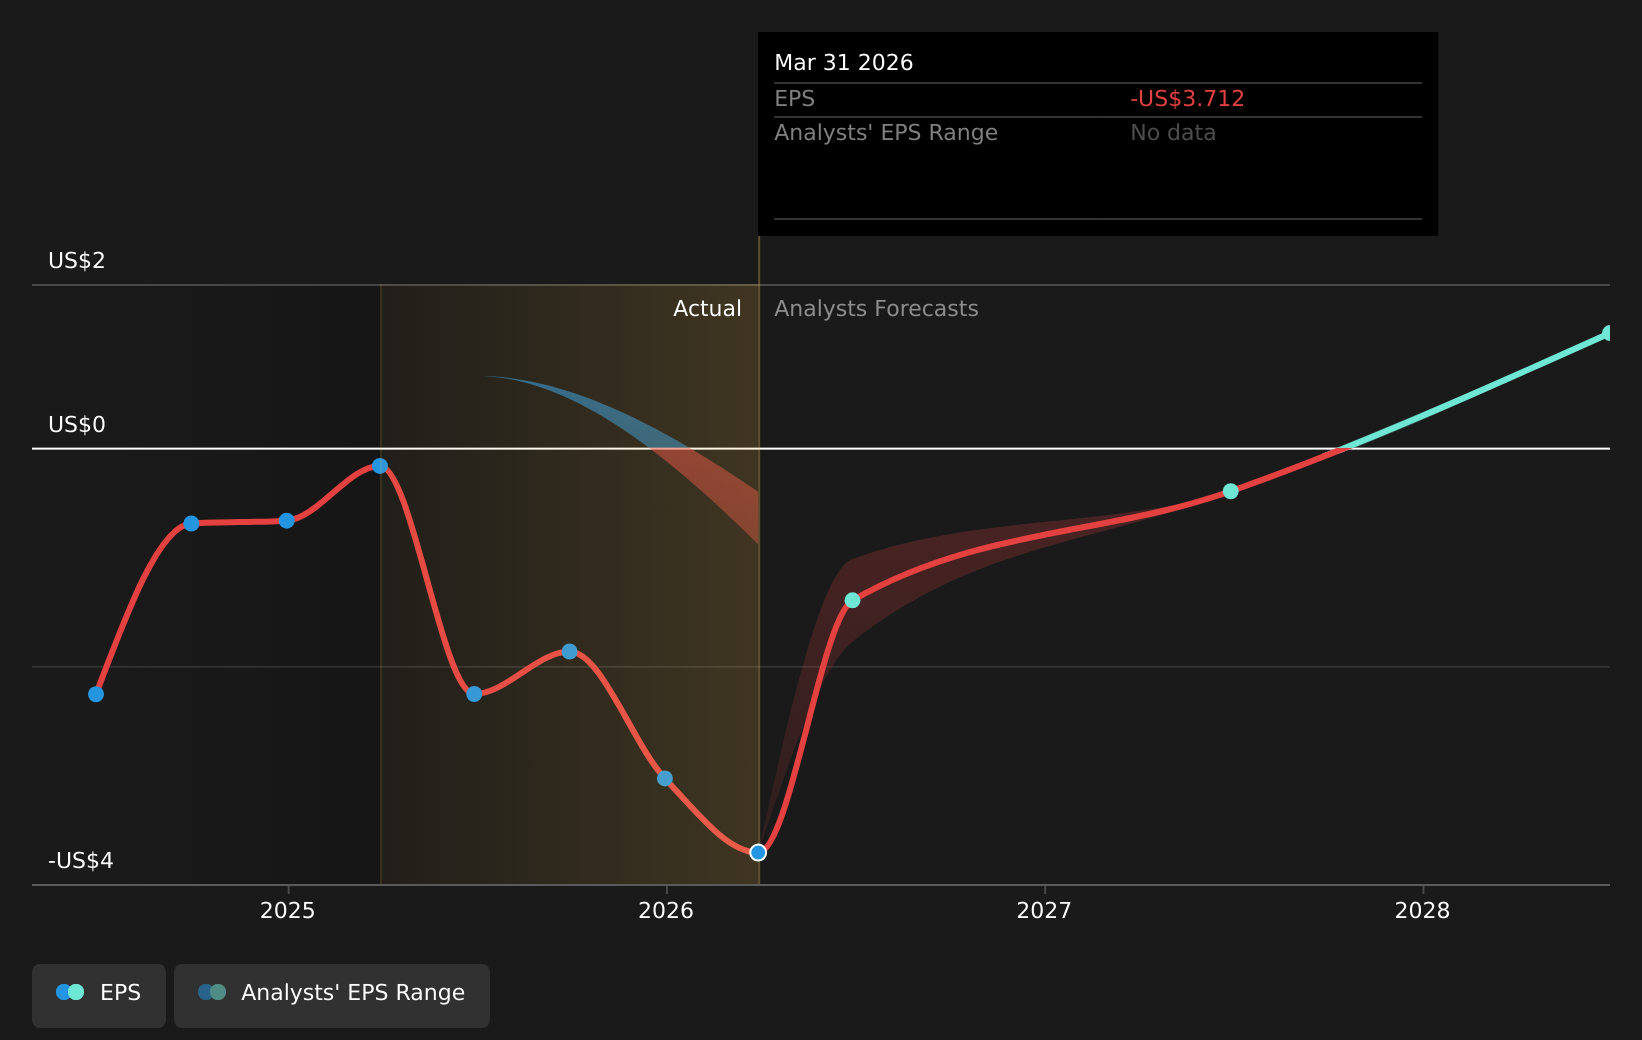
Task: Click the -US$3.712 EPS value in tooltip
Action: coord(1187,99)
